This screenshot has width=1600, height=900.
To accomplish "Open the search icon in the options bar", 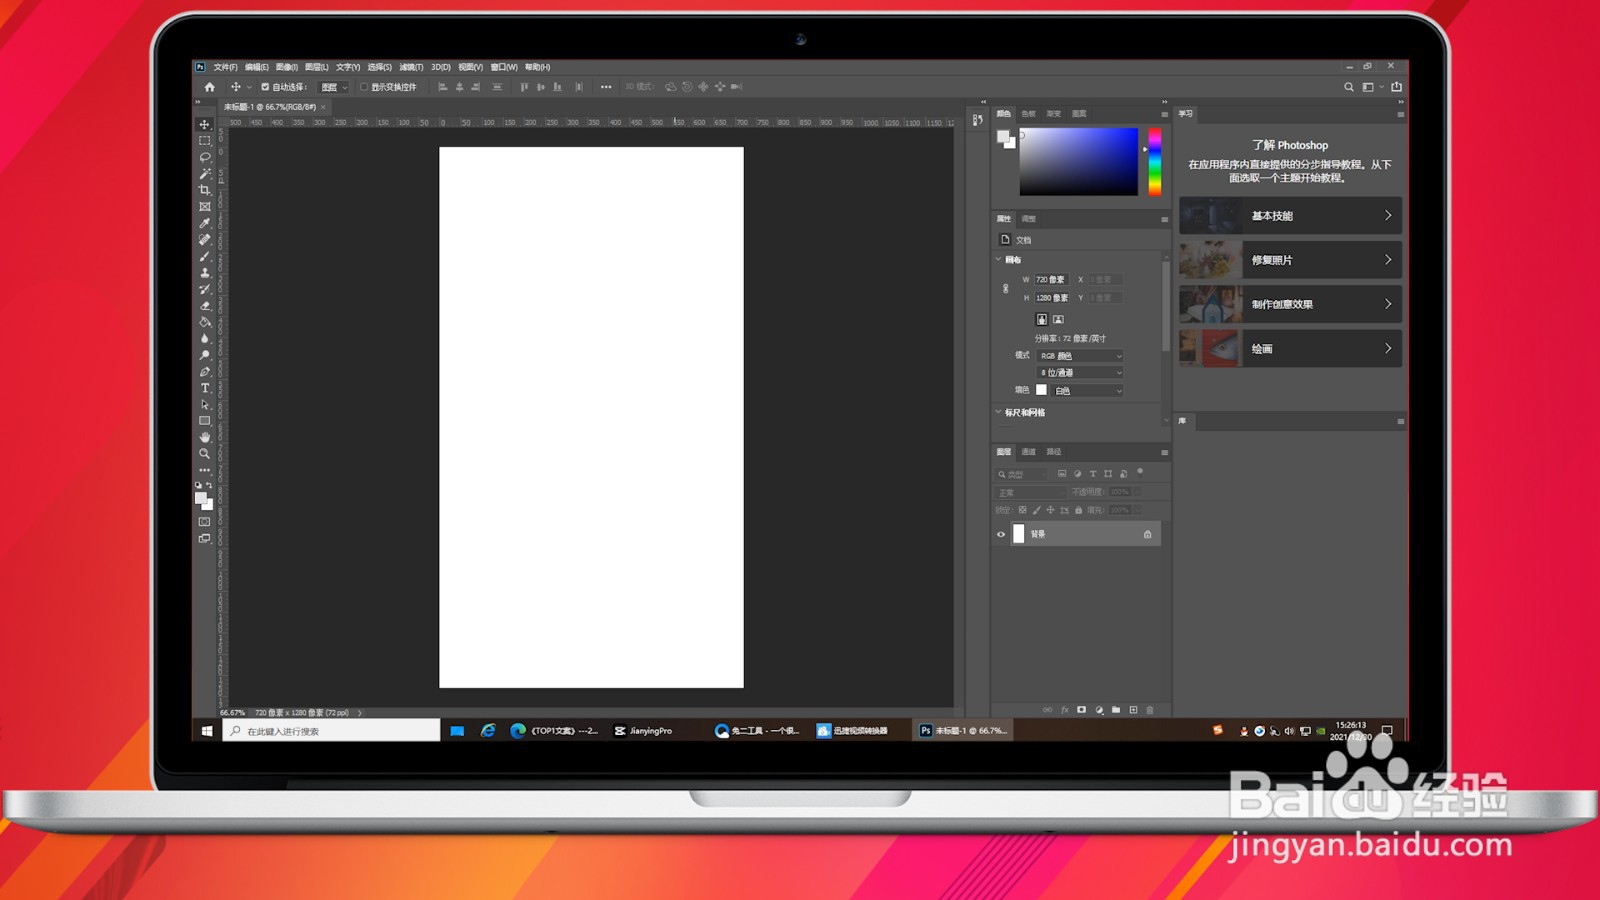I will (1349, 87).
